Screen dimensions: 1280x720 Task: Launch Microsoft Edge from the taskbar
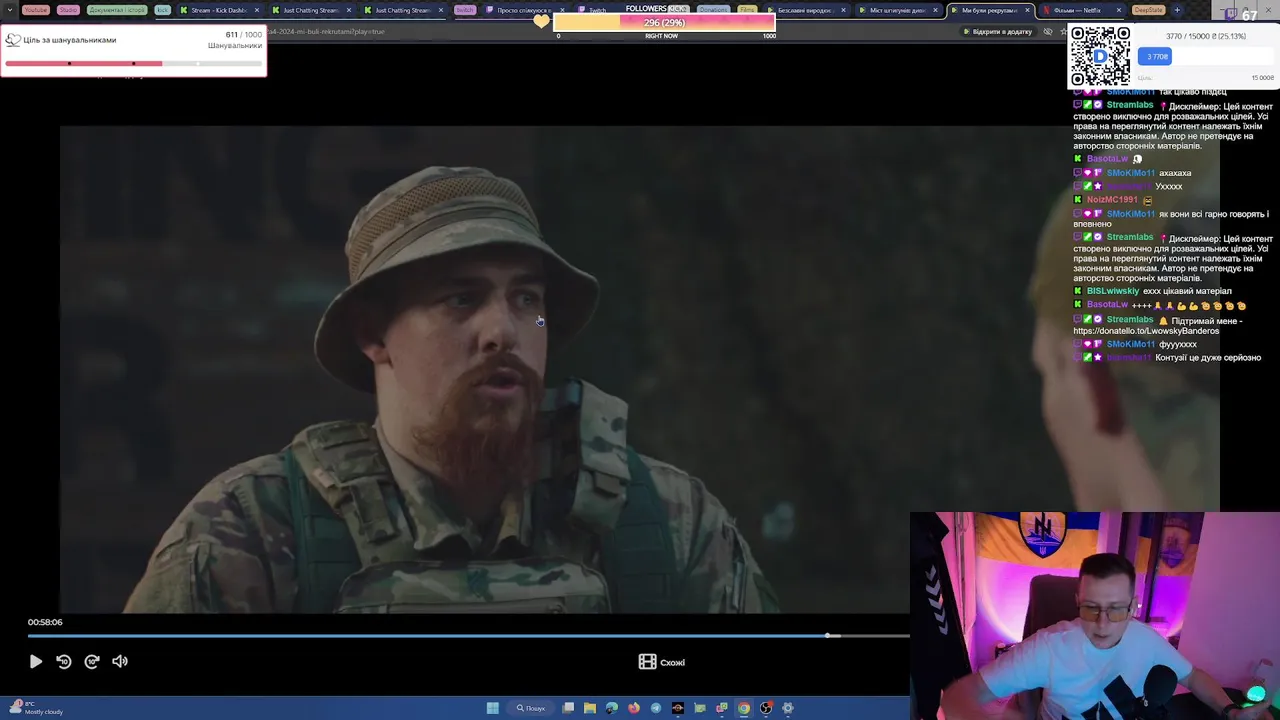click(612, 708)
